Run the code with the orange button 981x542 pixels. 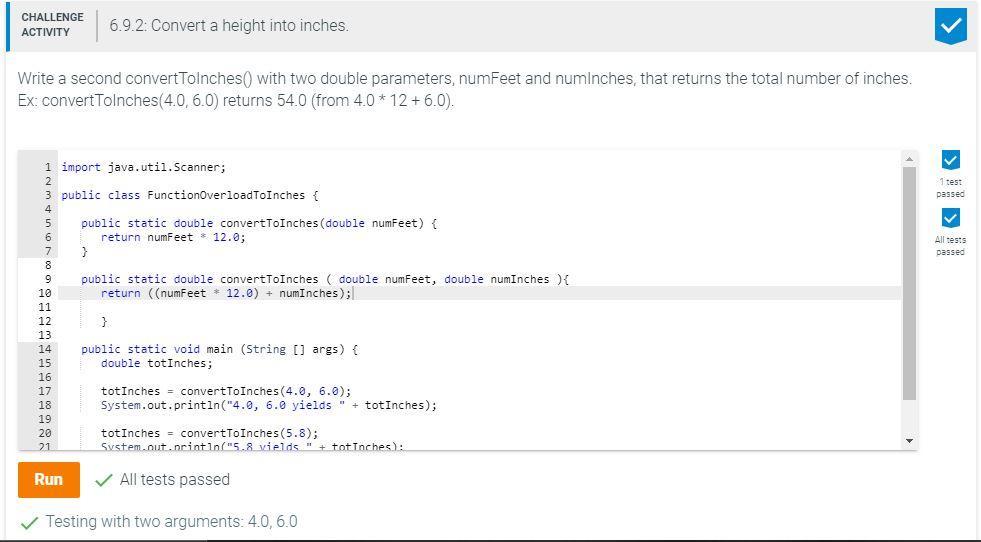49,480
